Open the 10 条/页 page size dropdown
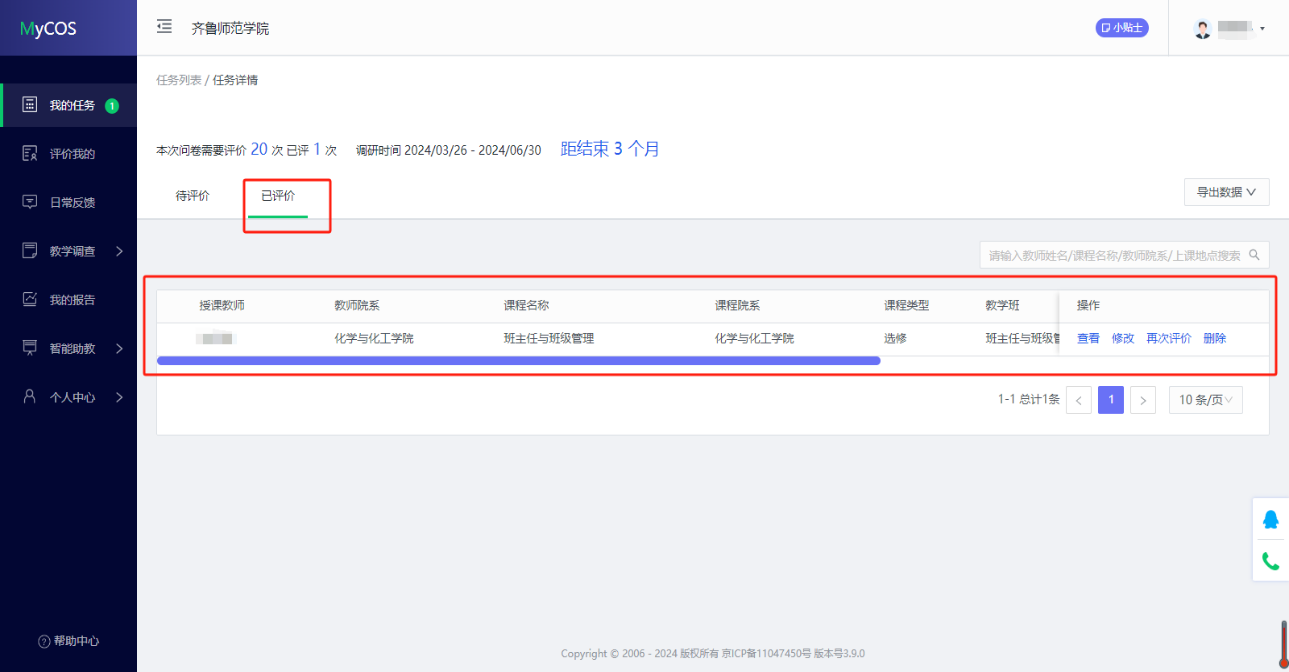 [x=1205, y=400]
